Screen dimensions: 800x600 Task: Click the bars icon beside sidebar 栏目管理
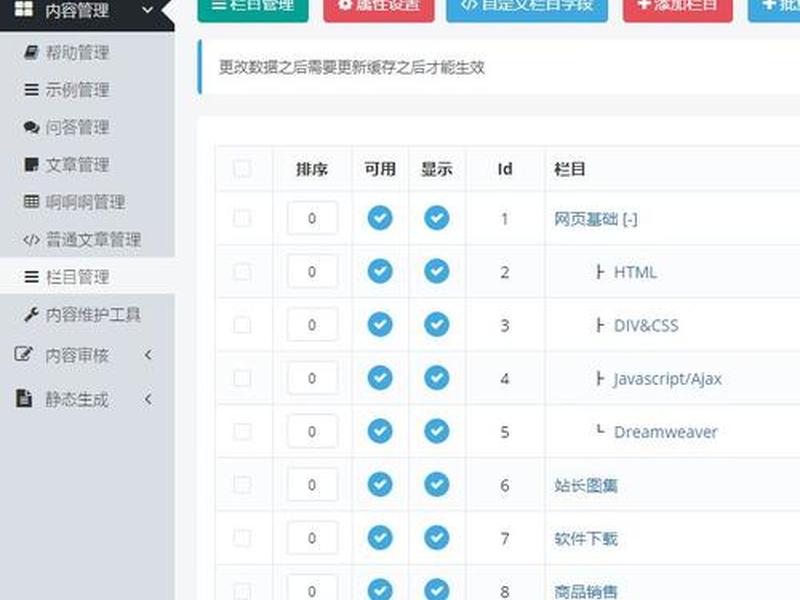coord(31,277)
